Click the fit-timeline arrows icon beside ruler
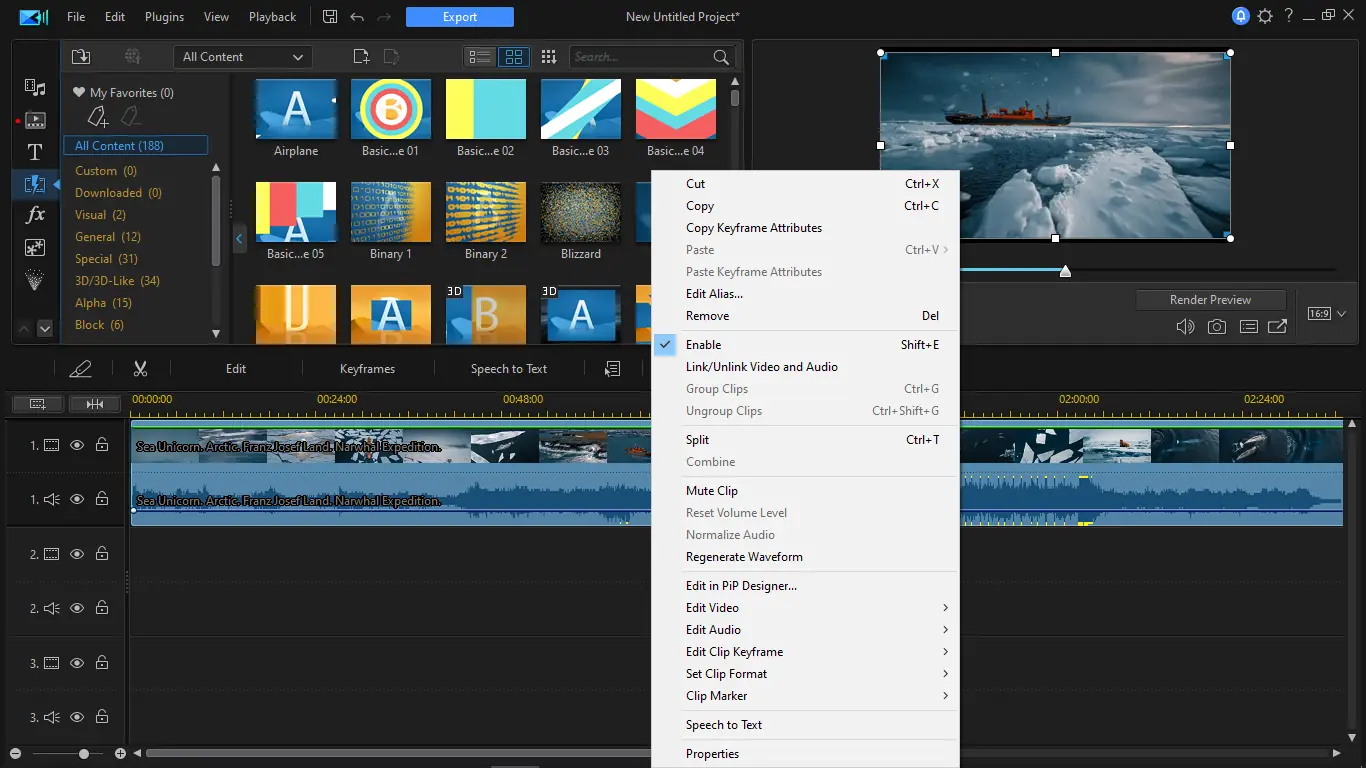The width and height of the screenshot is (1366, 768). tap(95, 404)
